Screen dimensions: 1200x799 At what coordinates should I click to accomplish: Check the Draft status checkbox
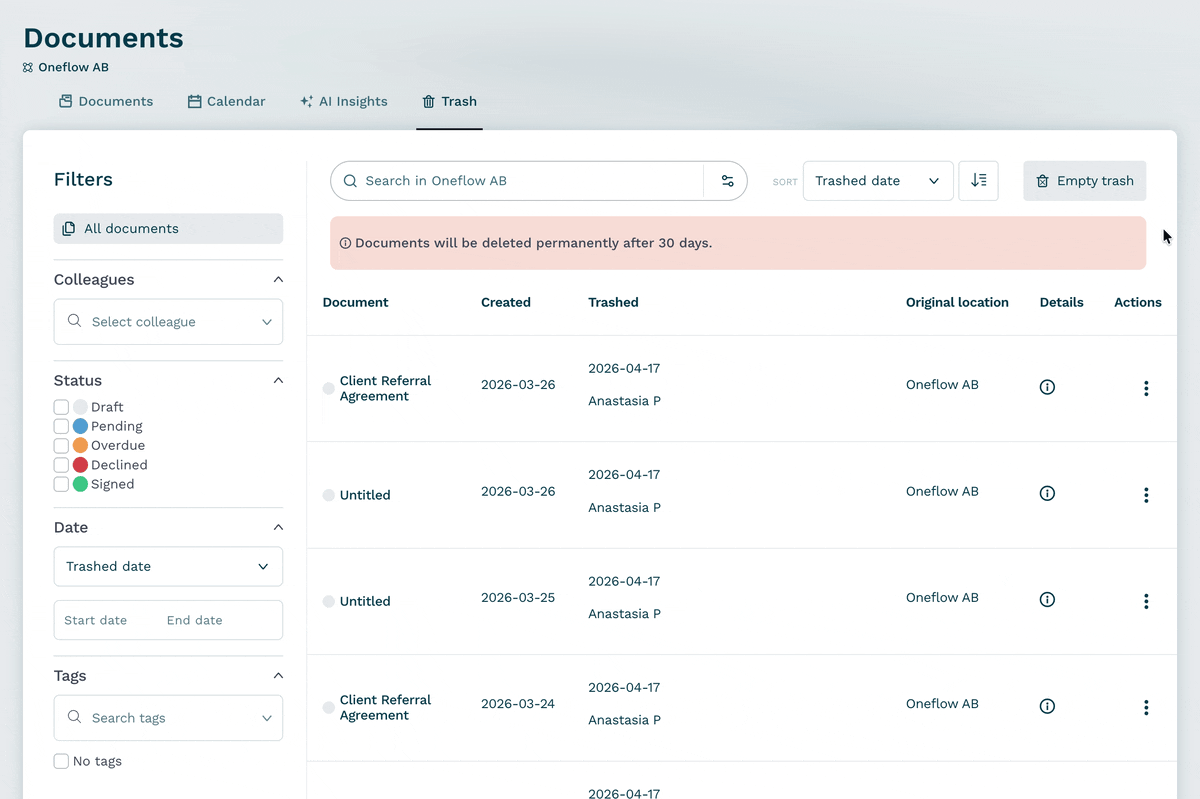(61, 407)
